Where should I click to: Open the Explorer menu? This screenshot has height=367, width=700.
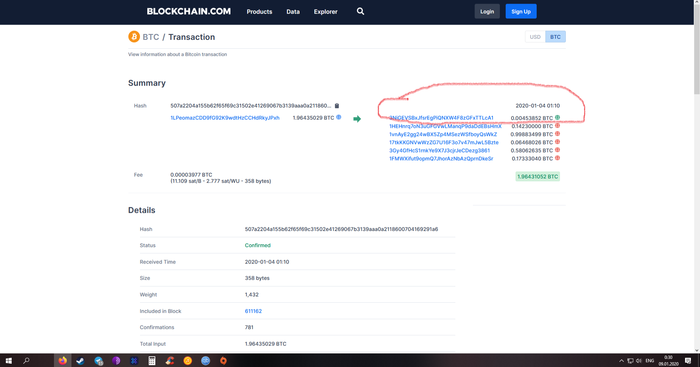325,12
